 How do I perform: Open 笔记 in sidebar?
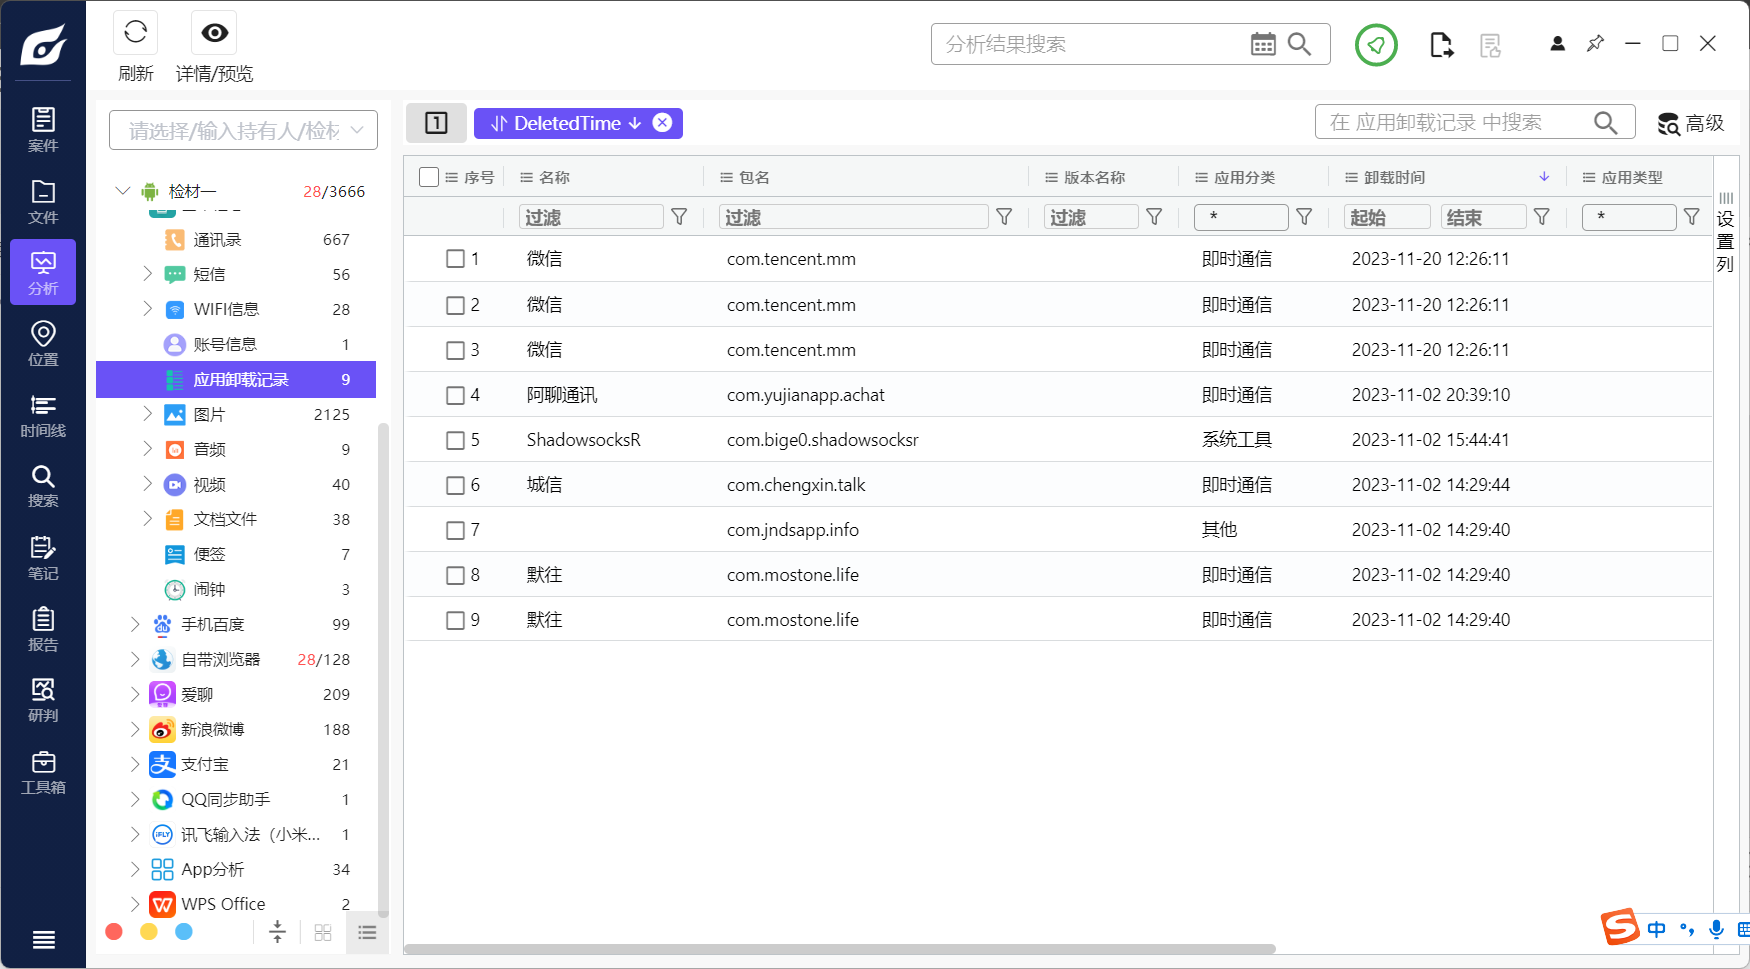click(43, 558)
